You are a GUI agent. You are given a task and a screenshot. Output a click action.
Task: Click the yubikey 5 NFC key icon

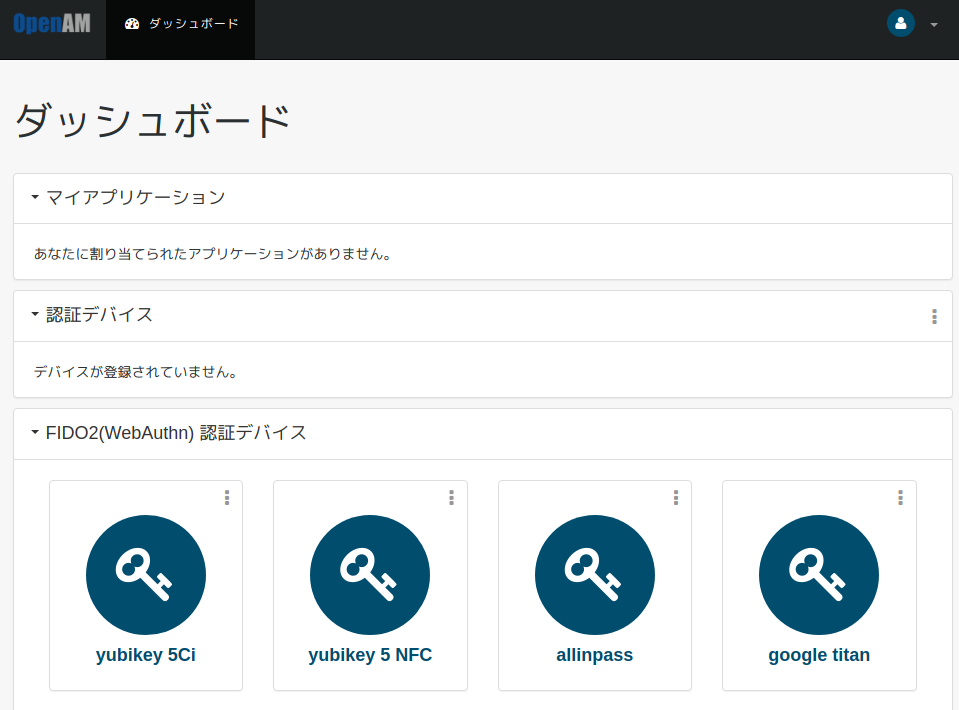(x=370, y=575)
